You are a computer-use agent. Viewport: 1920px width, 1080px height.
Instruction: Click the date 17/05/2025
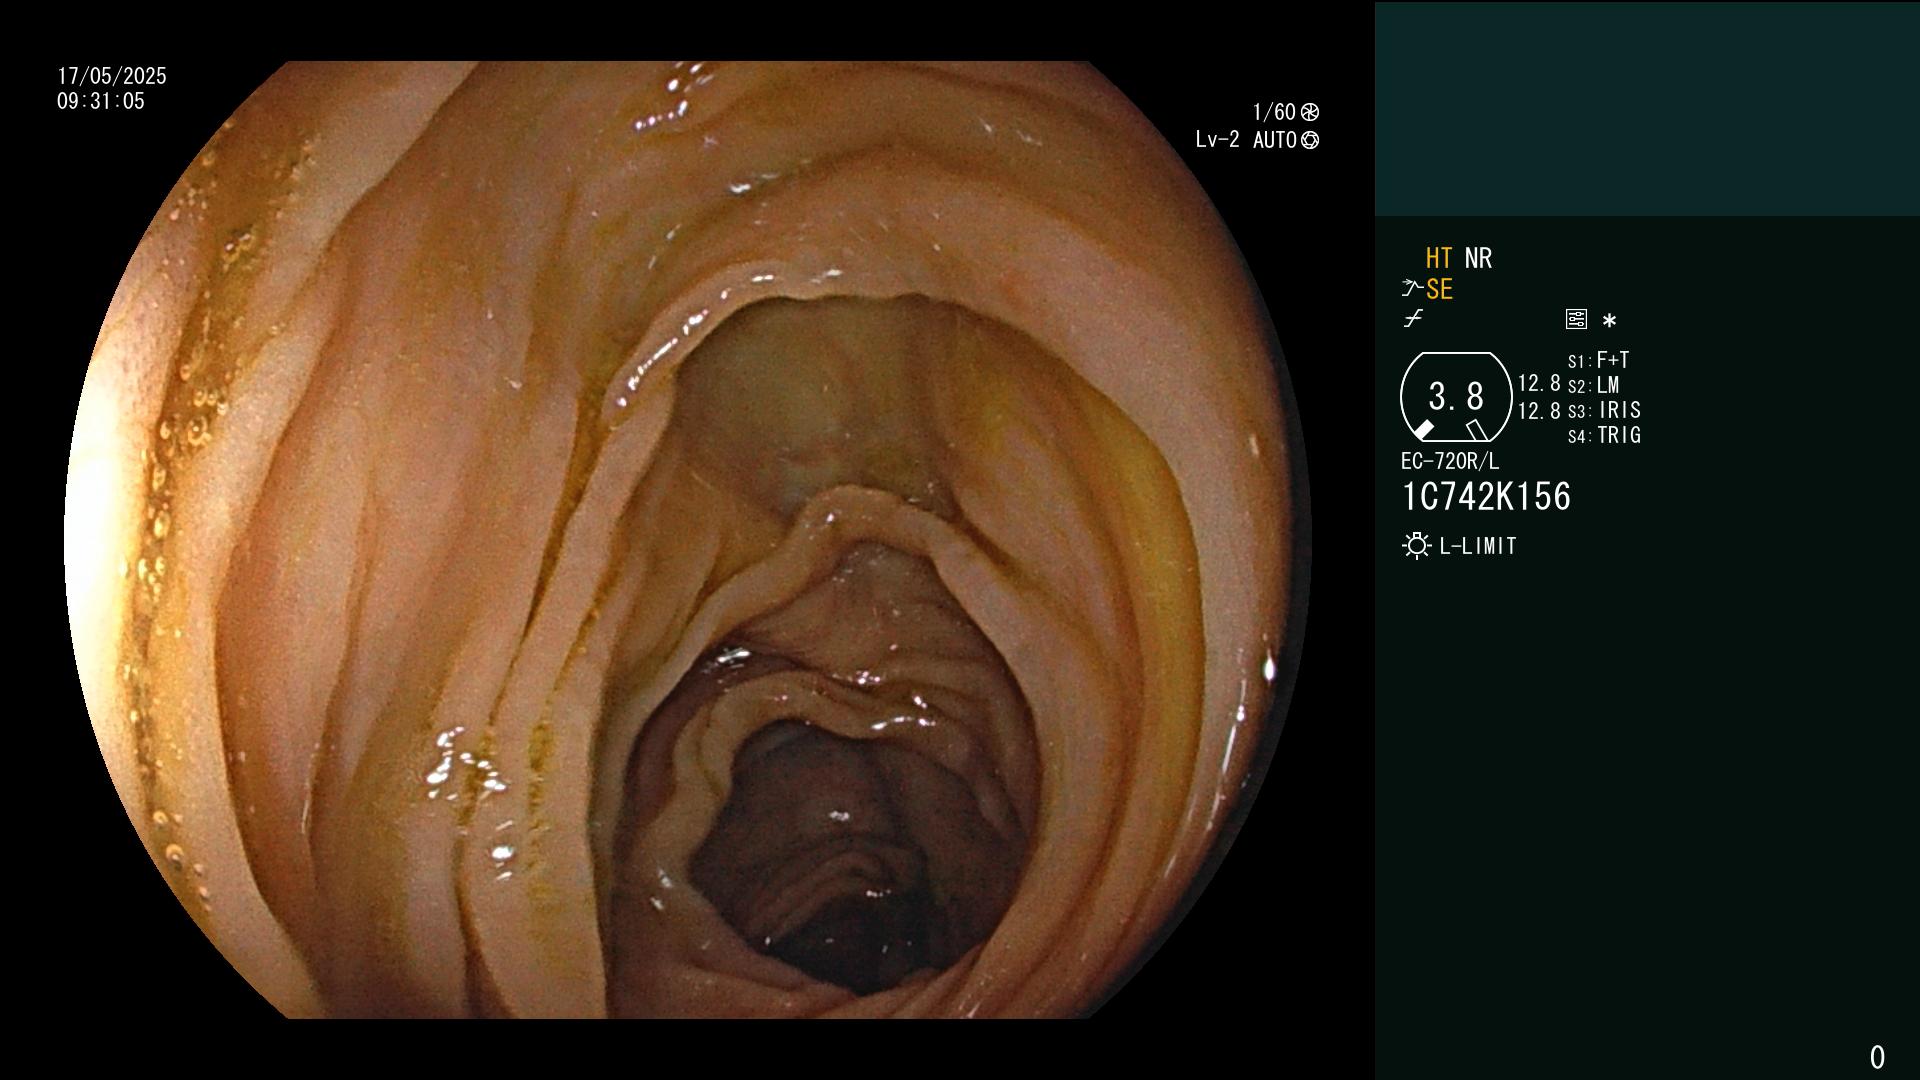click(x=112, y=76)
